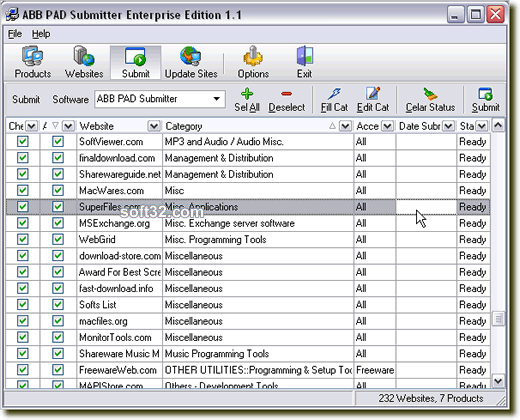Open the Website column filter dropdown
This screenshot has height=420, width=520.
(154, 126)
